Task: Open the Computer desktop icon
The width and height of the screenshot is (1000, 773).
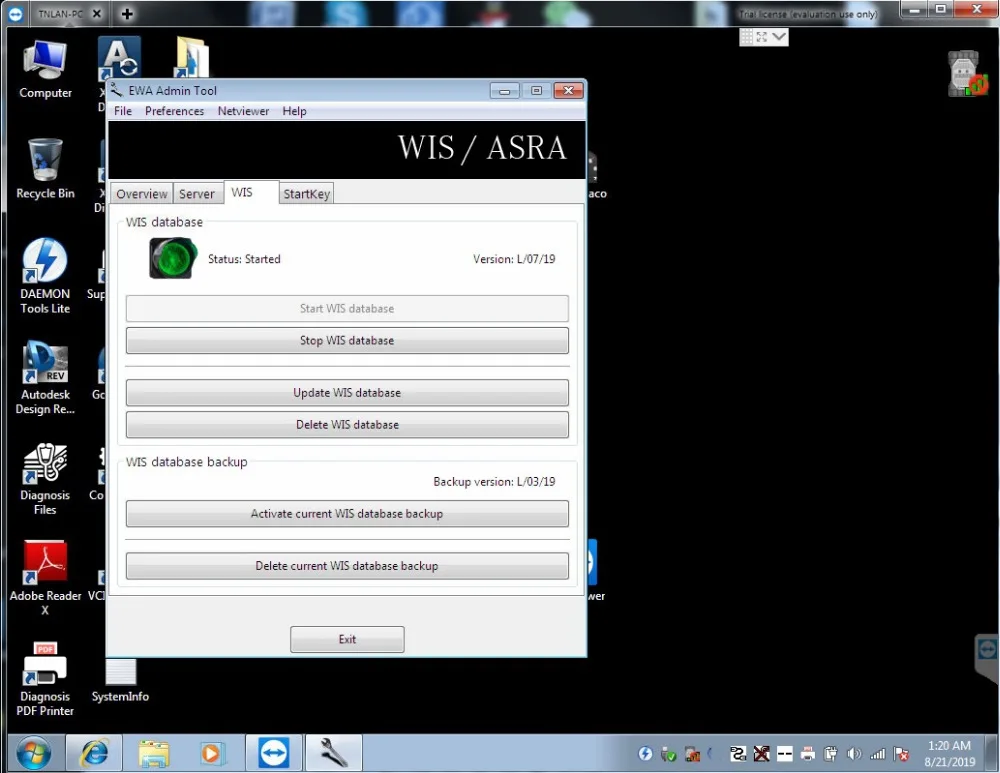Action: (x=45, y=70)
